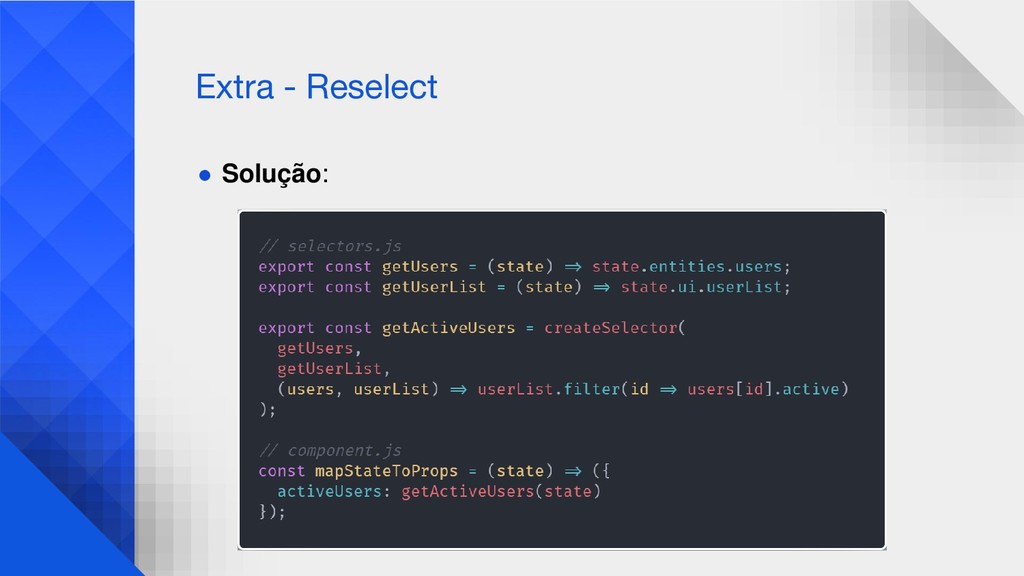Click the 'getActiveUsers' constant declaration

click(449, 328)
